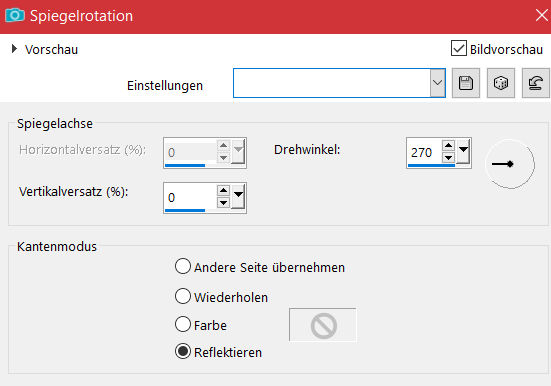This screenshot has width=551, height=386.
Task: Select Andere Seite übernehmen radio button
Action: pos(183,266)
